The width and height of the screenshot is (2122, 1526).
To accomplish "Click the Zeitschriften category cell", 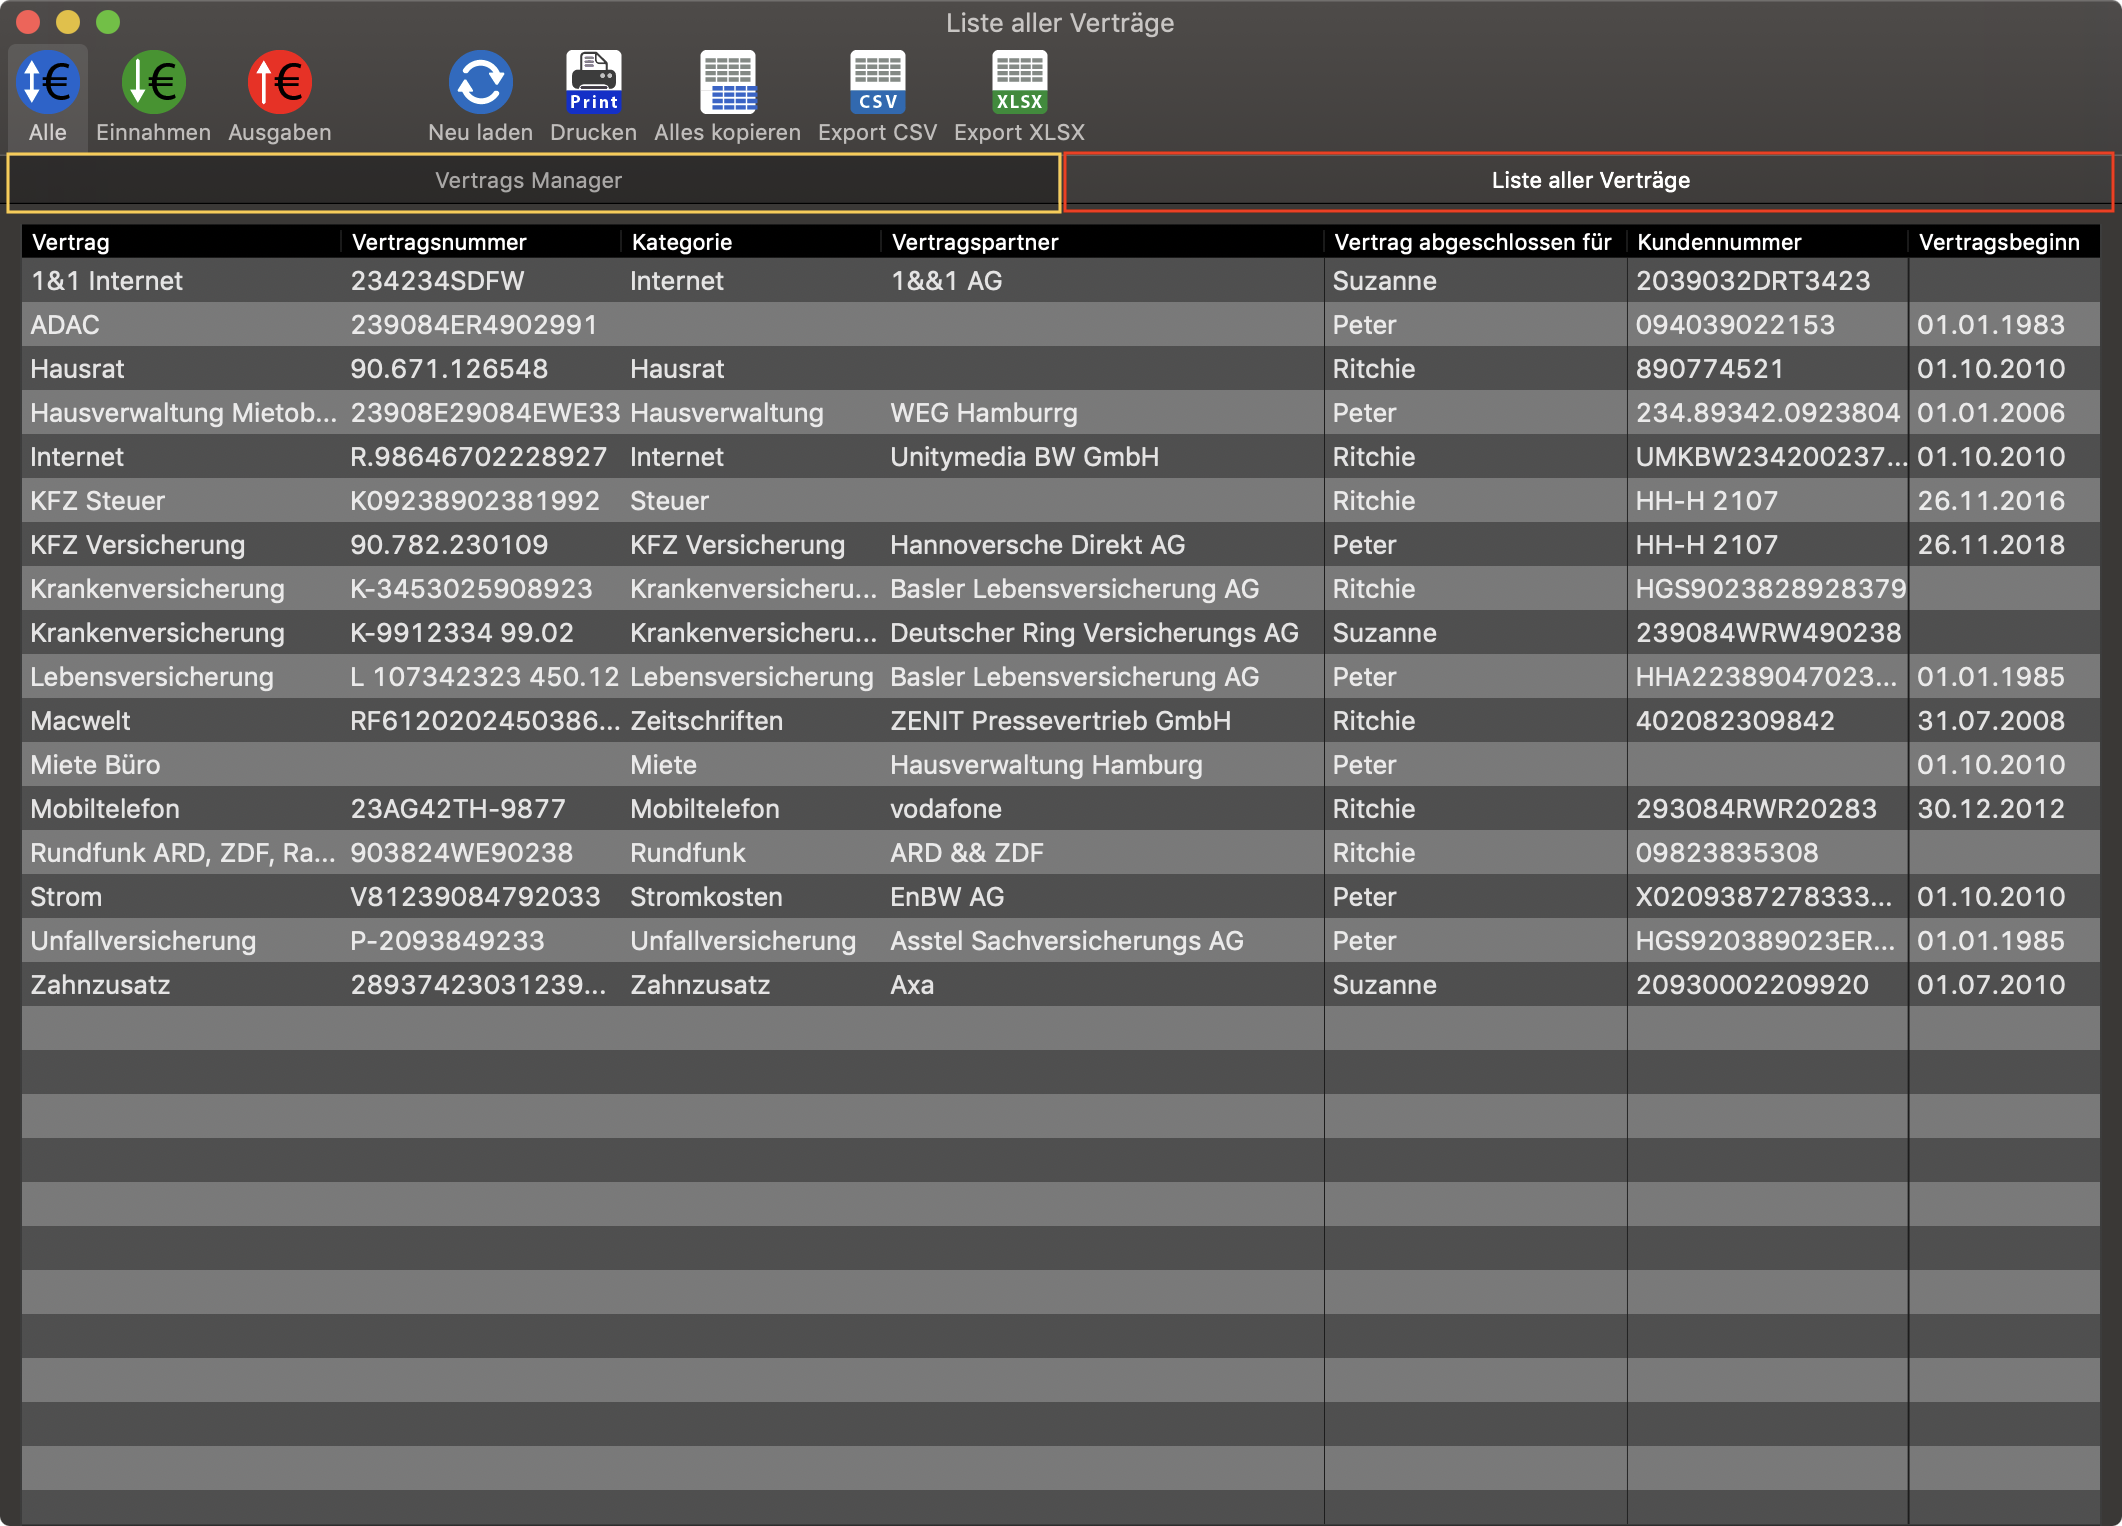I will pyautogui.click(x=706, y=721).
